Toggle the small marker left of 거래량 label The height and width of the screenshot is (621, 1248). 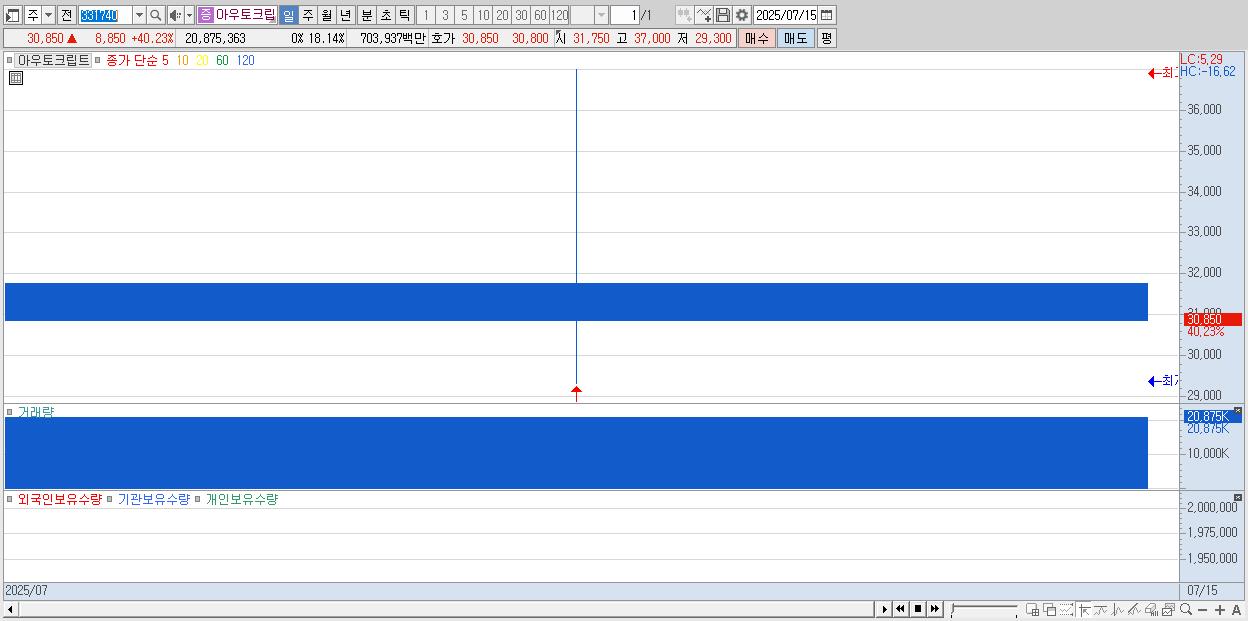coord(9,412)
